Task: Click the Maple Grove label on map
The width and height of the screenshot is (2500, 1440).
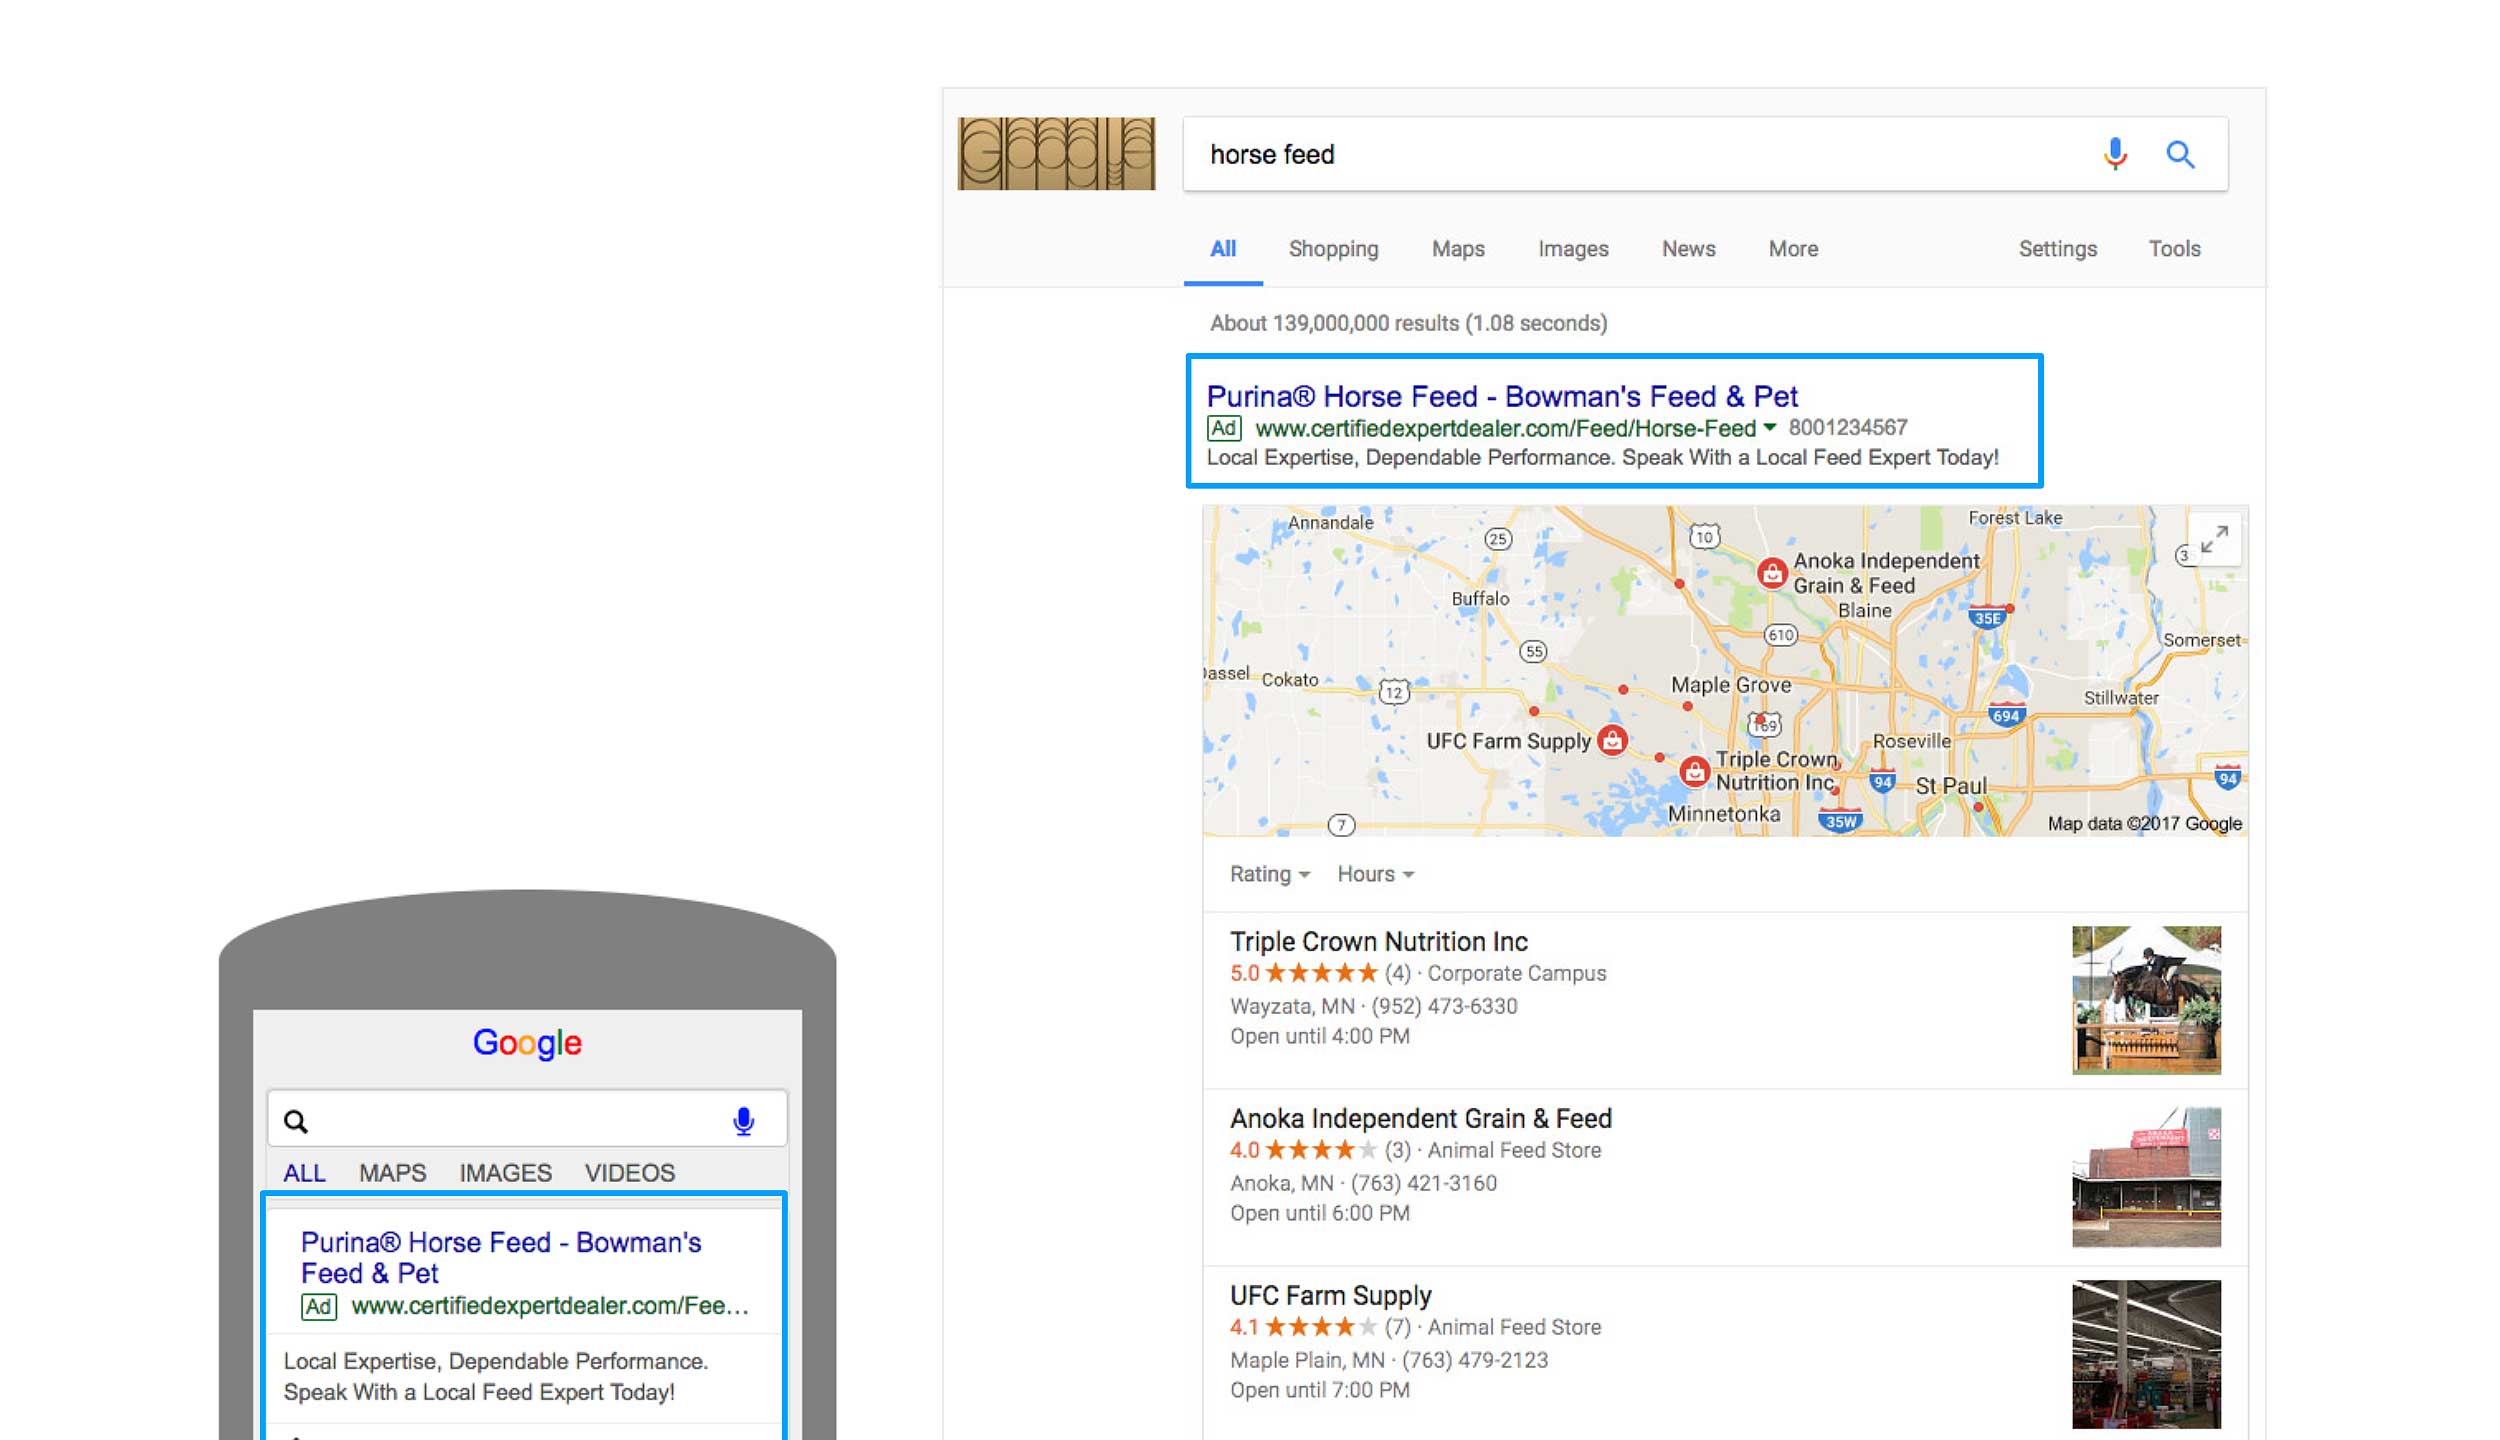Action: [1731, 685]
